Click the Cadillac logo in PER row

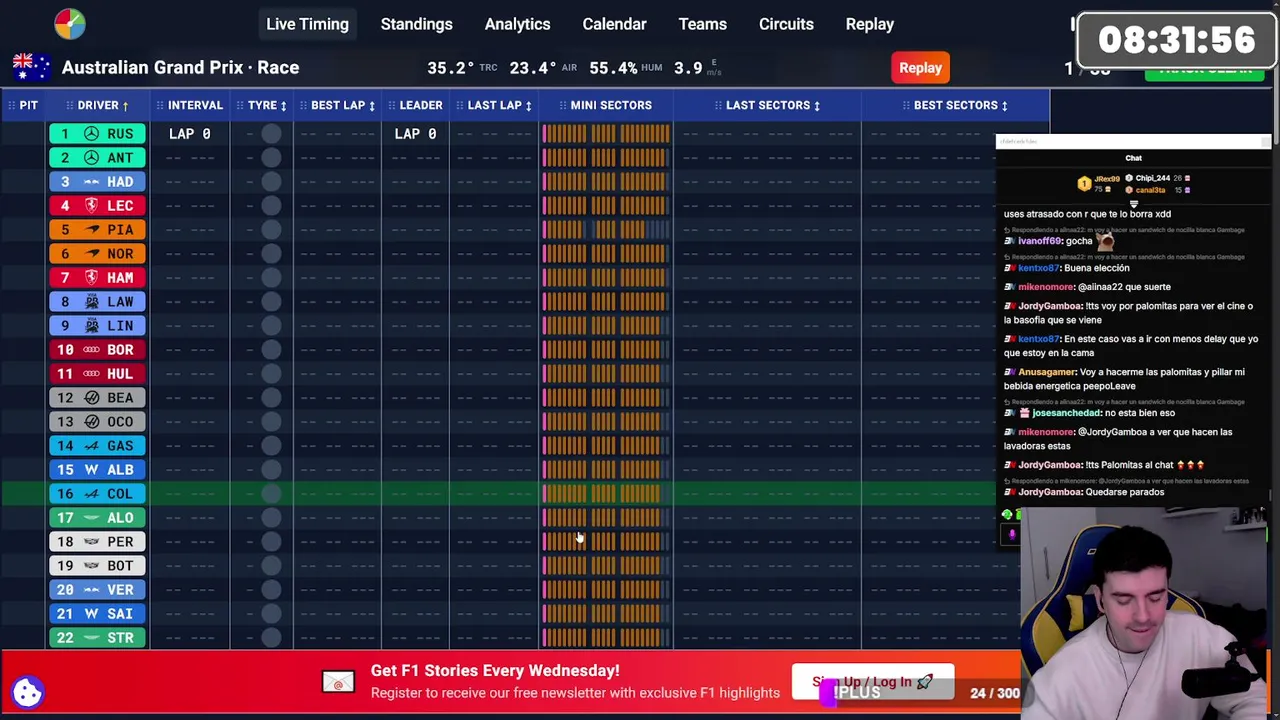click(92, 541)
